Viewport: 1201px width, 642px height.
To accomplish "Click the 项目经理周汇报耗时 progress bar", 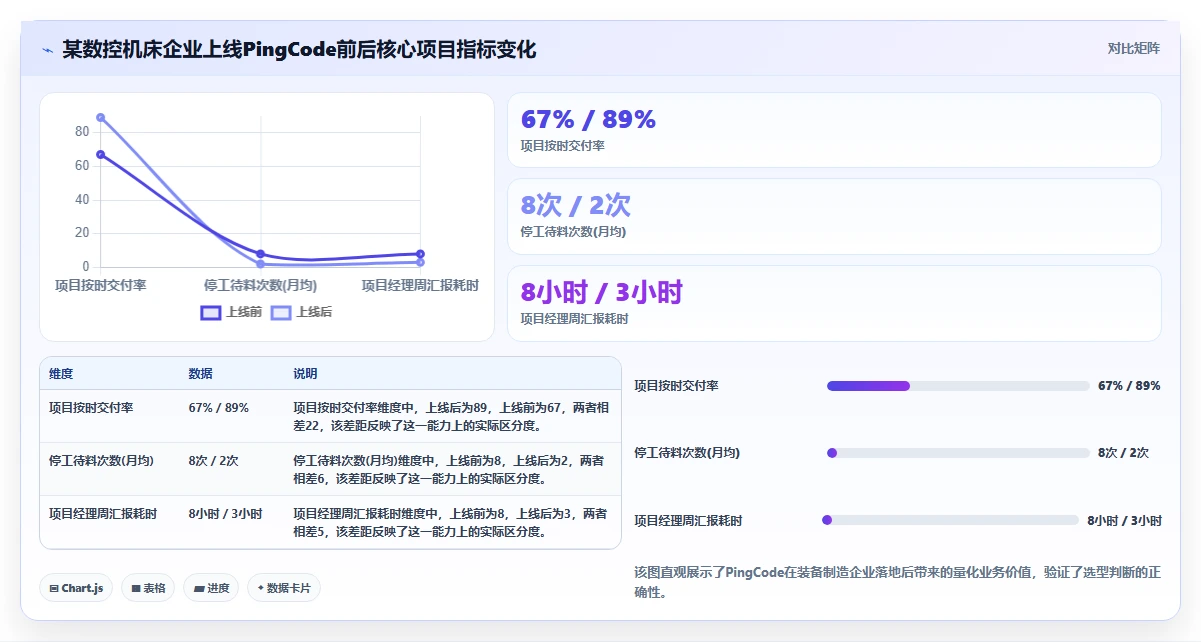I will tap(950, 520).
